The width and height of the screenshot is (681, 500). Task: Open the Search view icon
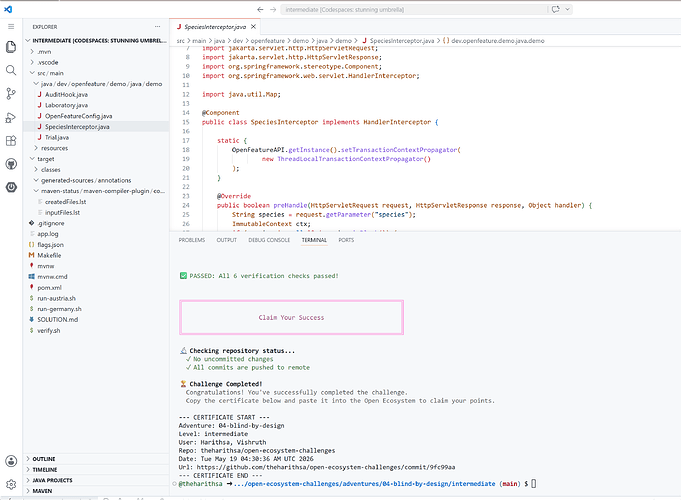11,70
